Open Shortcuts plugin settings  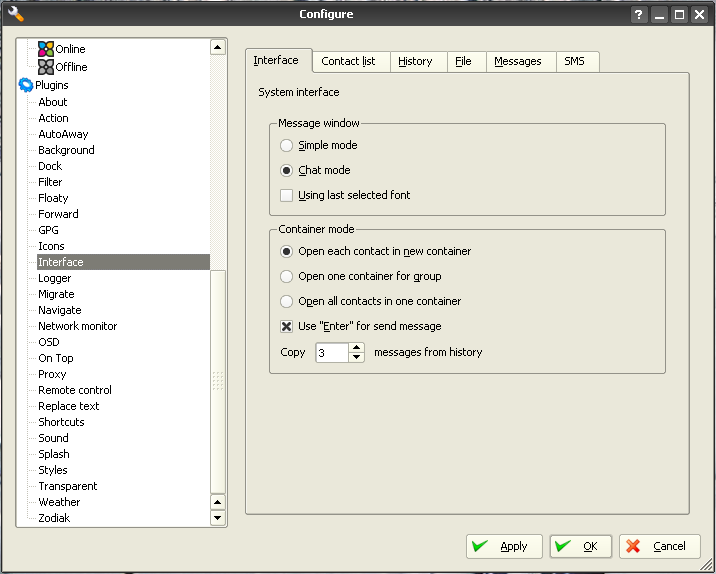61,422
